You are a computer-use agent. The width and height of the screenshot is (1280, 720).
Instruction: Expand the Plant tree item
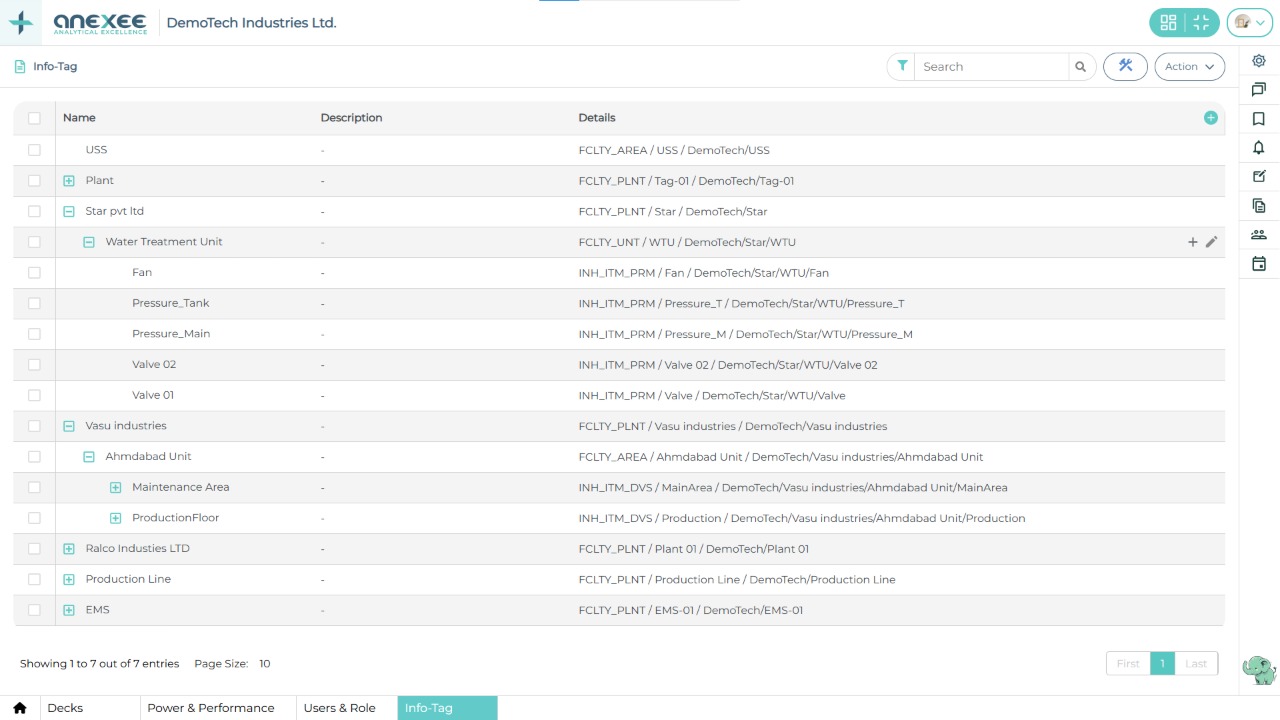coord(68,180)
